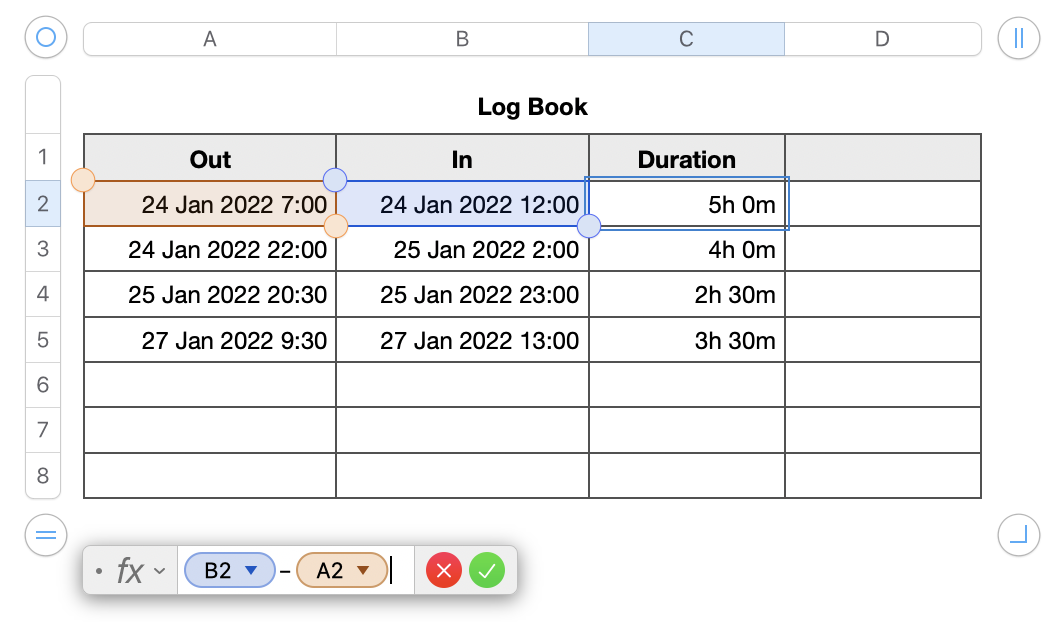Image resolution: width=1052 pixels, height=622 pixels.
Task: Click the green accept formula checkmark
Action: click(487, 571)
